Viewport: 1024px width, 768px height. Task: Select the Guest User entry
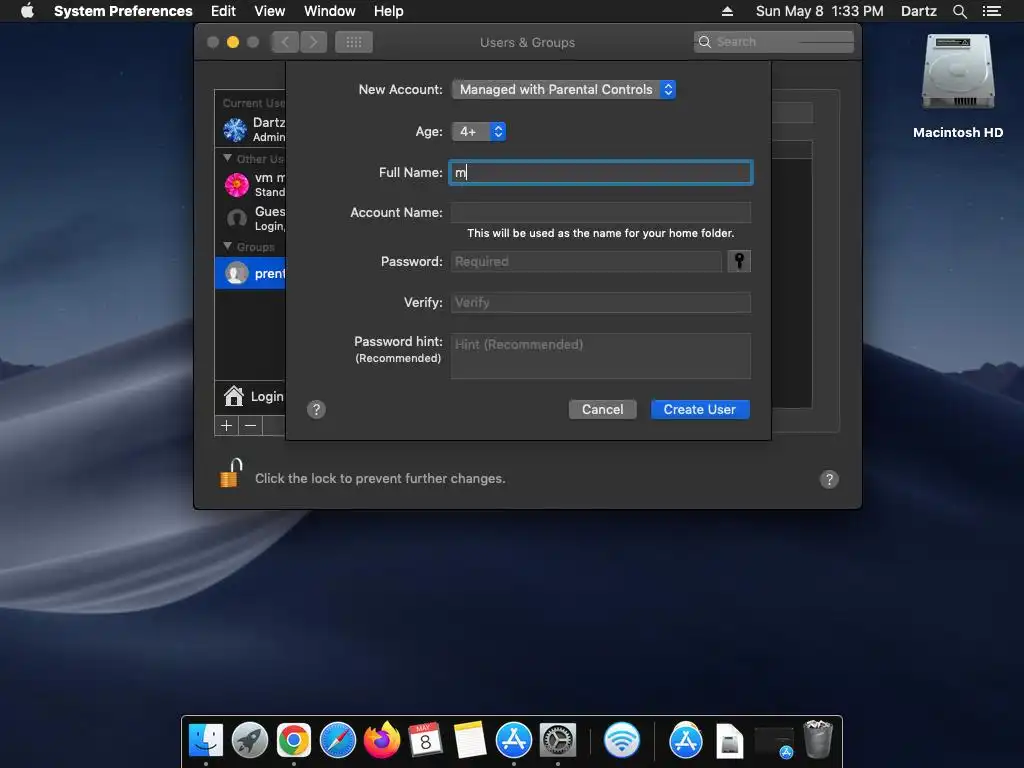[x=250, y=218]
